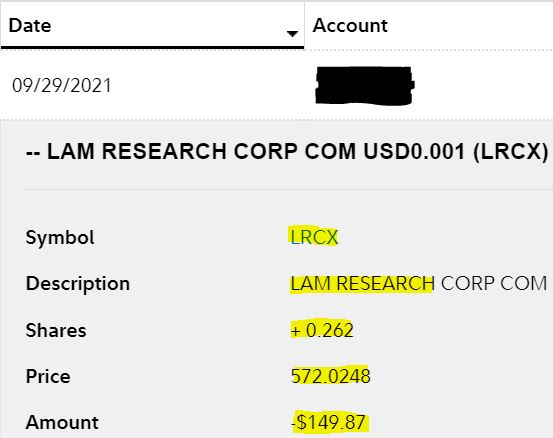Image resolution: width=553 pixels, height=438 pixels.
Task: Click the Description field label
Action: (x=78, y=284)
